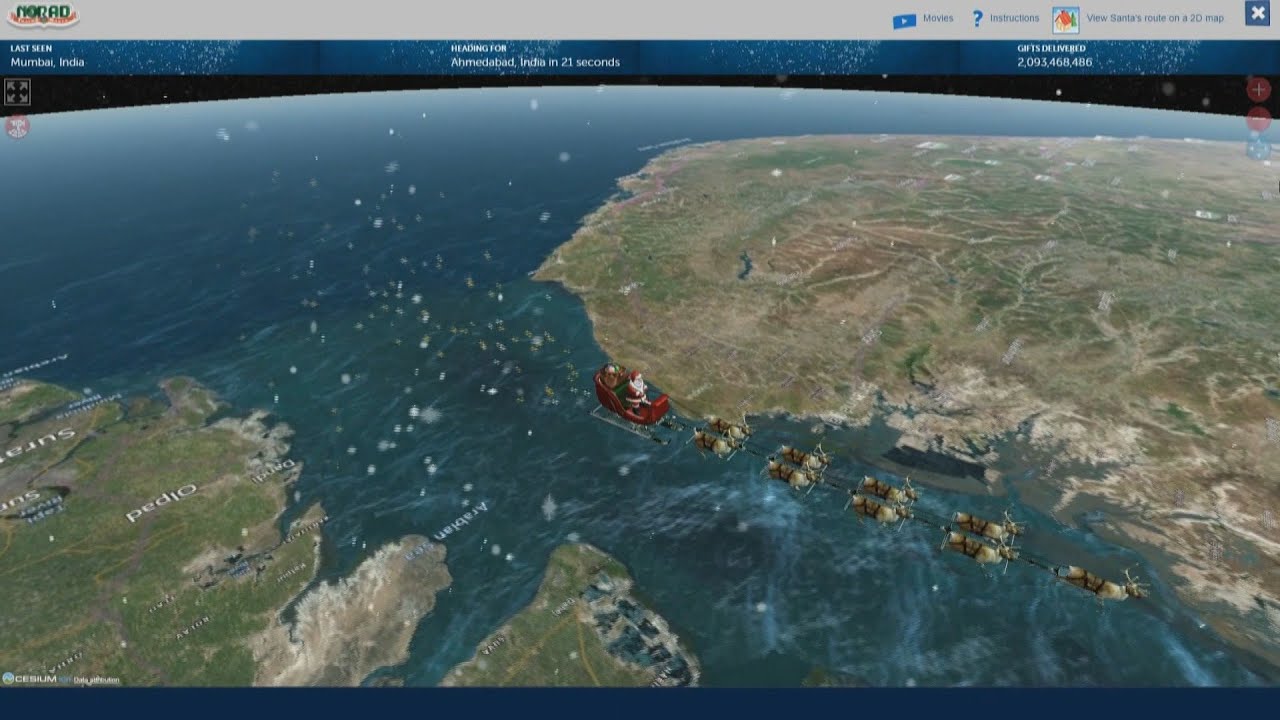This screenshot has height=720, width=1280.
Task: Open the Movies link
Action: coord(937,18)
